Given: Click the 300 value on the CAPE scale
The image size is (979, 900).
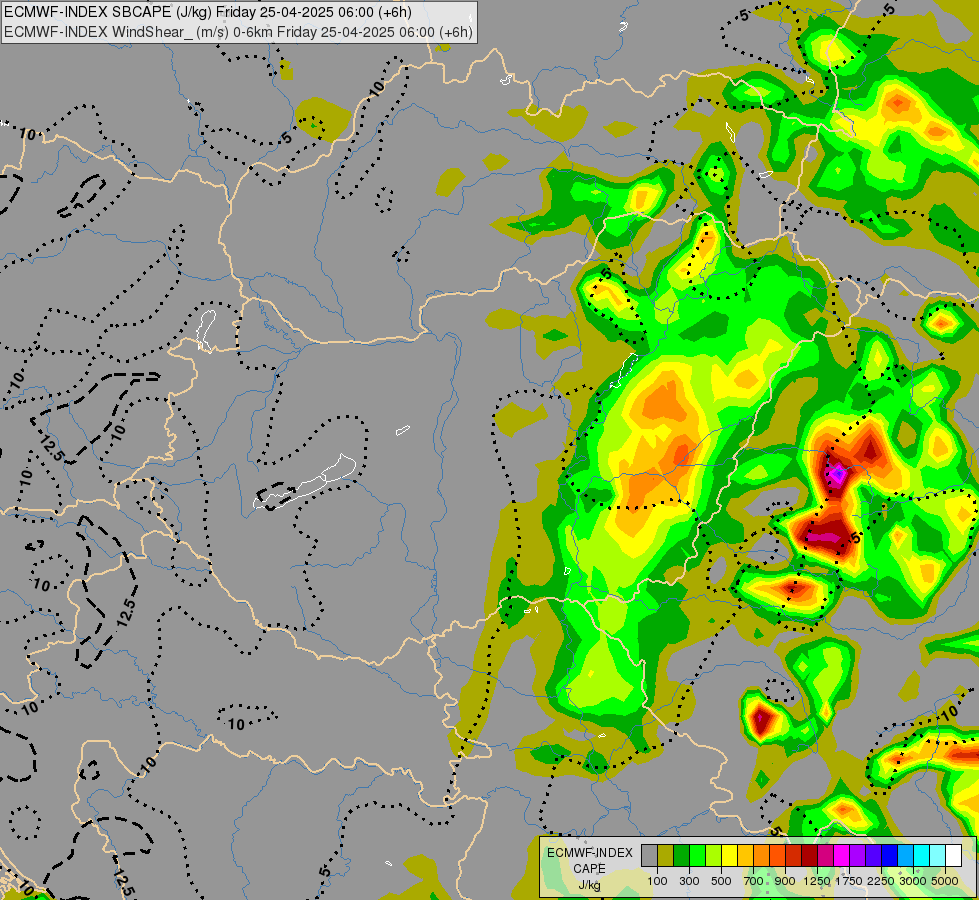Looking at the screenshot, I should (689, 881).
